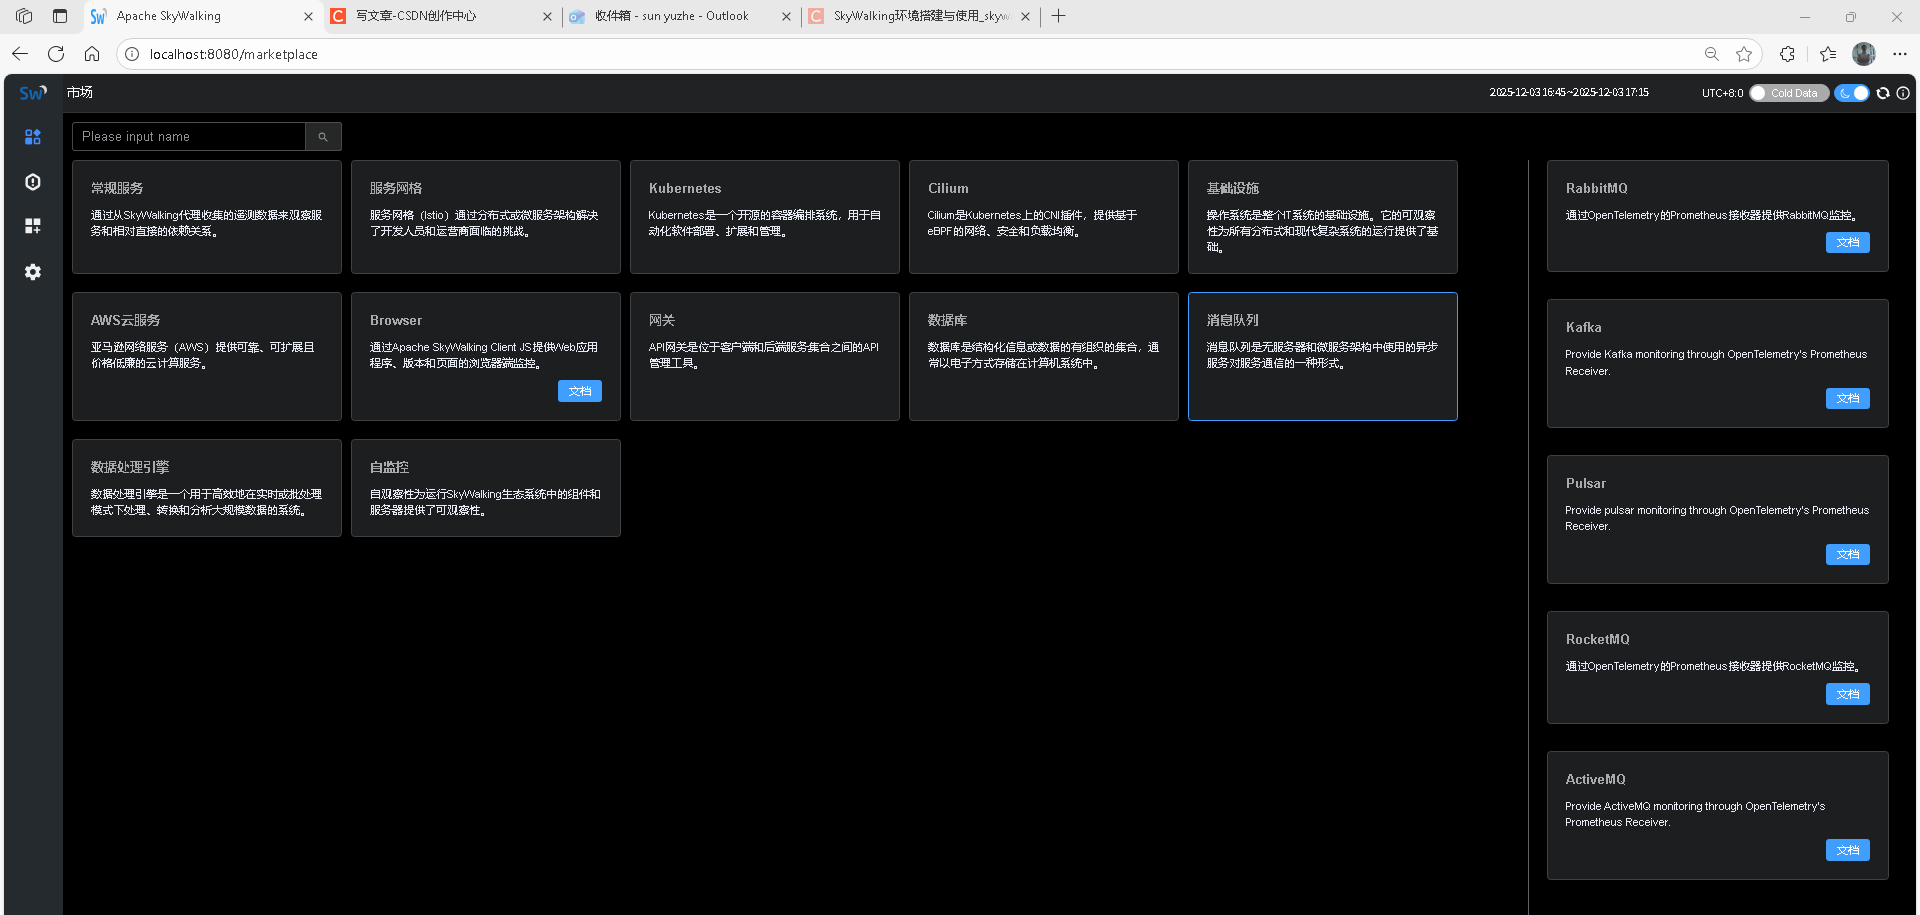Viewport: 1920px width, 915px height.
Task: Focus the 'Please input name' search field
Action: pos(189,137)
